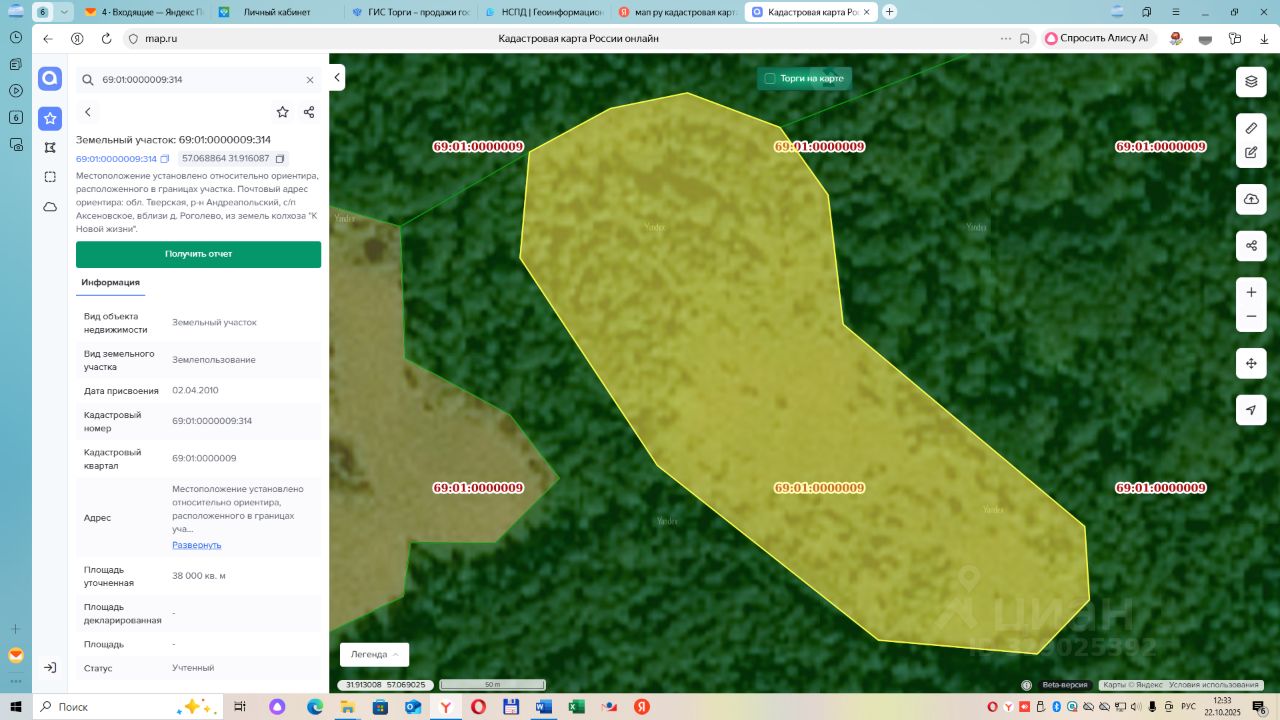
Task: Click the assignment date 02.04.2010
Action: coord(195,390)
